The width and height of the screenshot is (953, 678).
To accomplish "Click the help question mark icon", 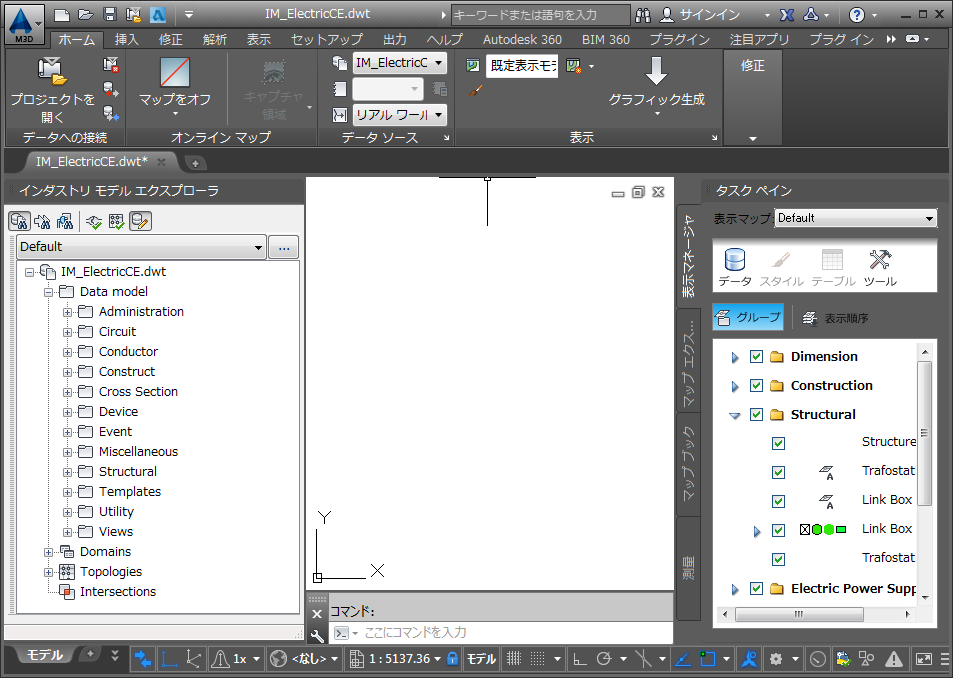I will [856, 15].
